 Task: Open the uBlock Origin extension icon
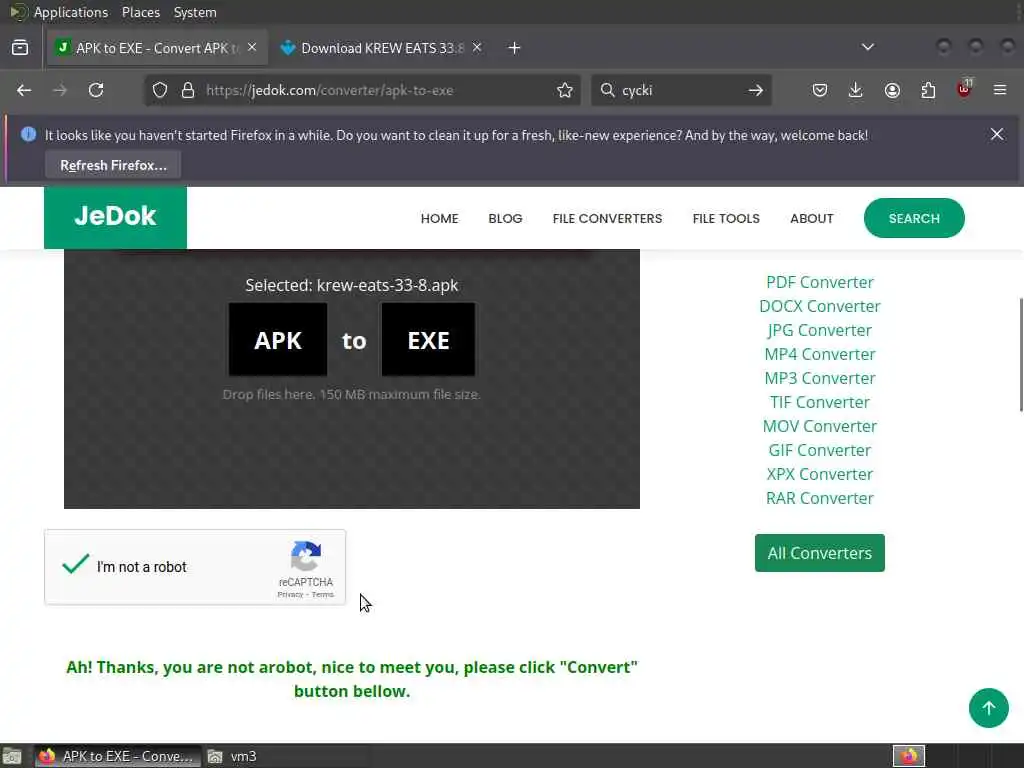pos(964,89)
